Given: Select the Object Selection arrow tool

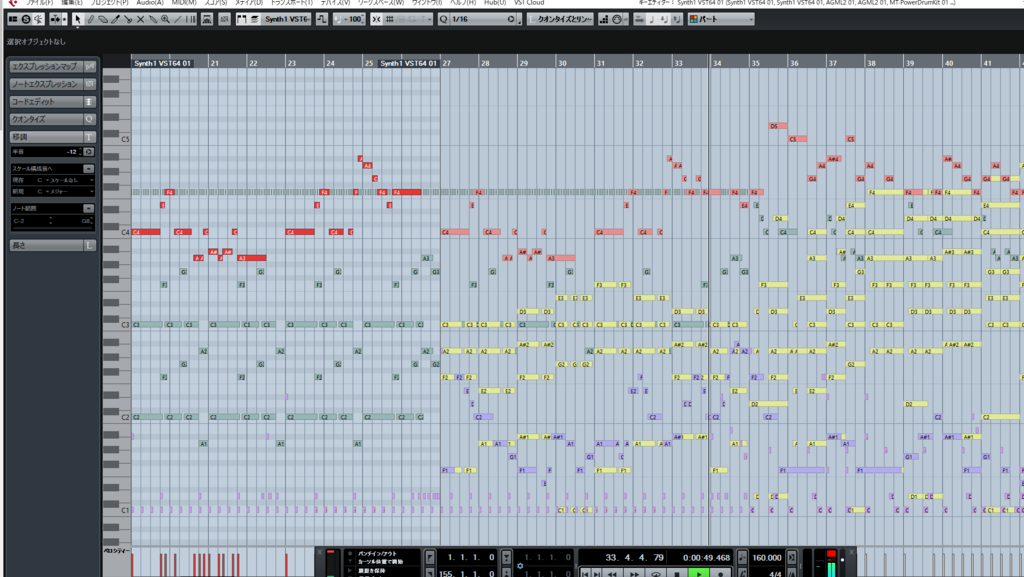Looking at the screenshot, I should pyautogui.click(x=78, y=20).
